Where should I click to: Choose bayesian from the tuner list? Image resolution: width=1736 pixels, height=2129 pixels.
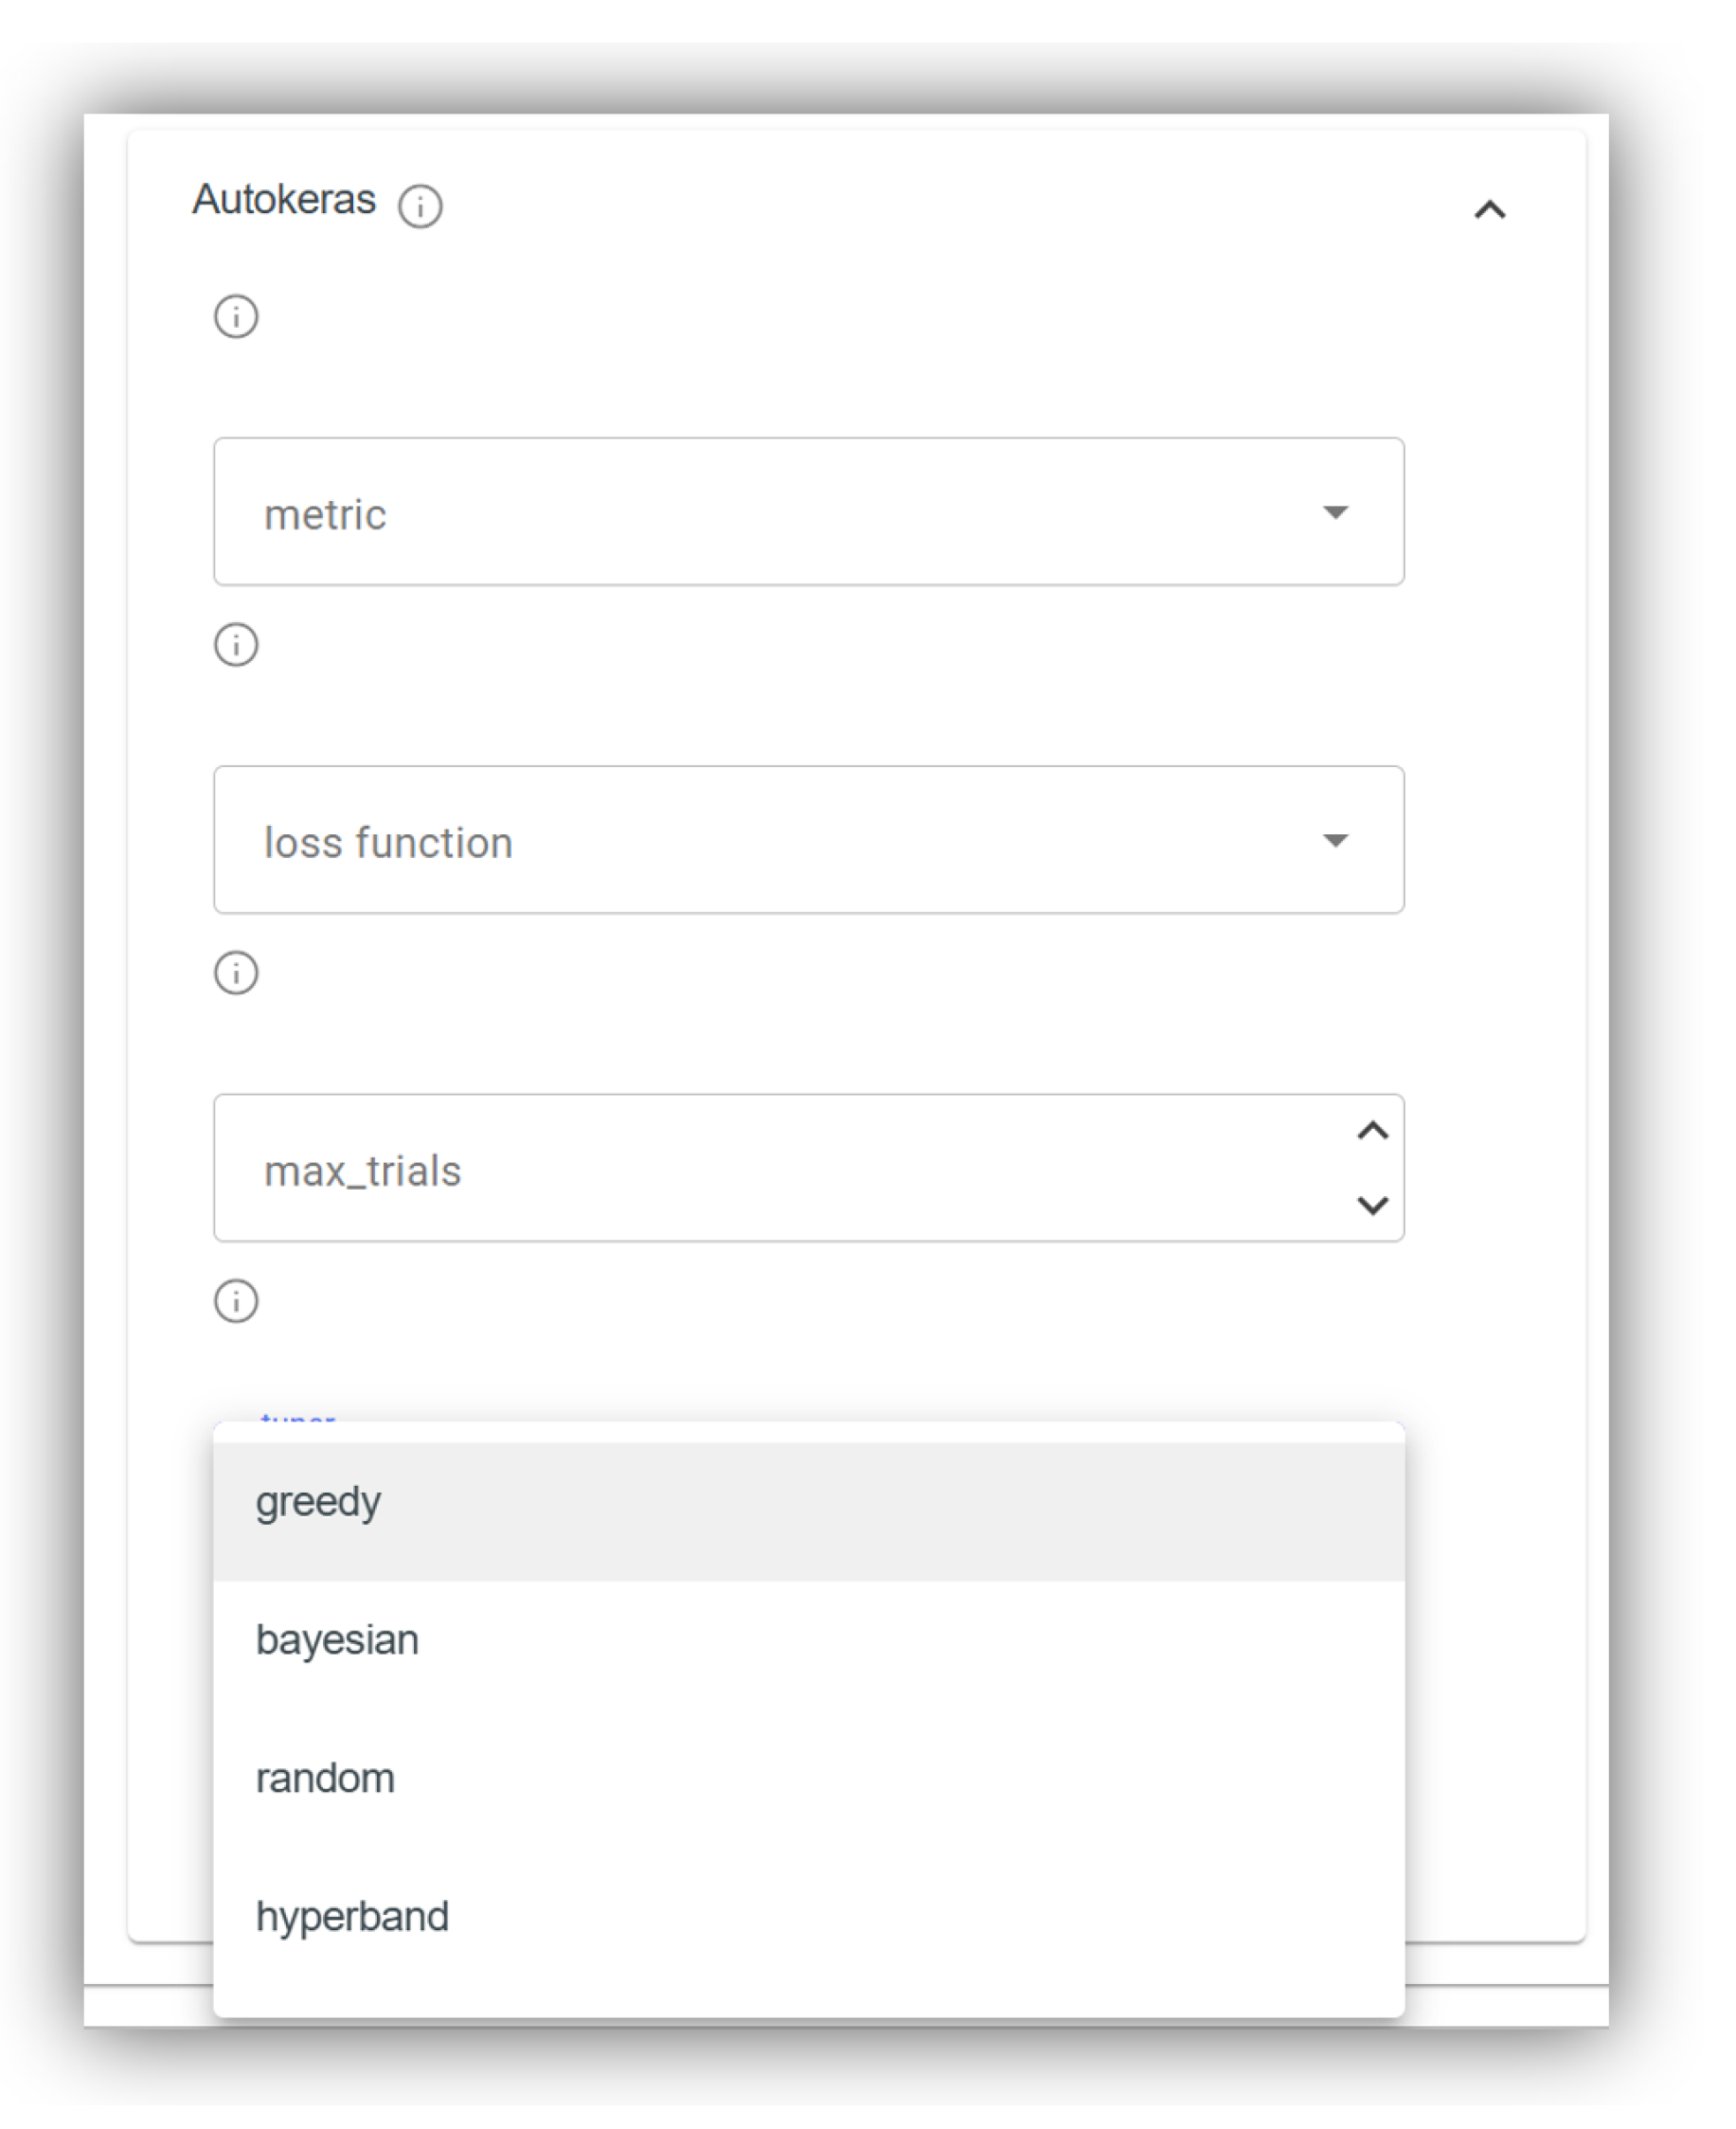(337, 1640)
